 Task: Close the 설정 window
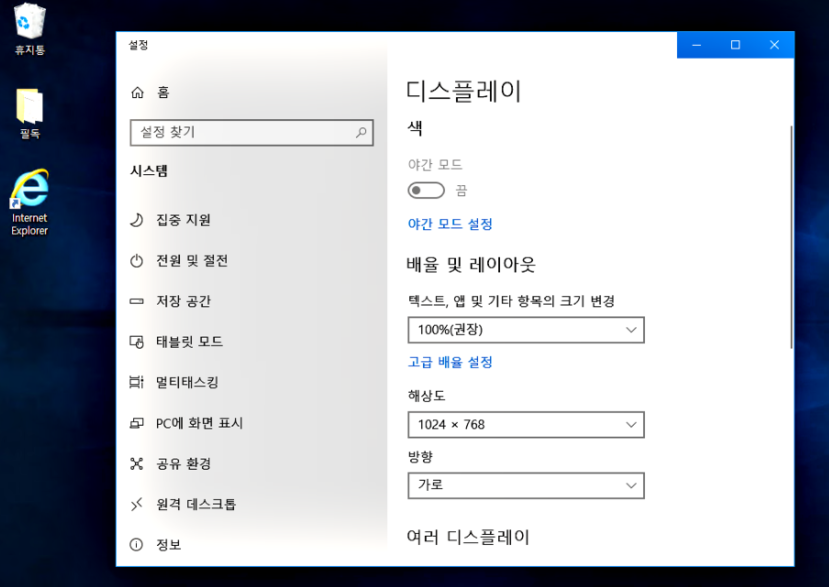775,45
